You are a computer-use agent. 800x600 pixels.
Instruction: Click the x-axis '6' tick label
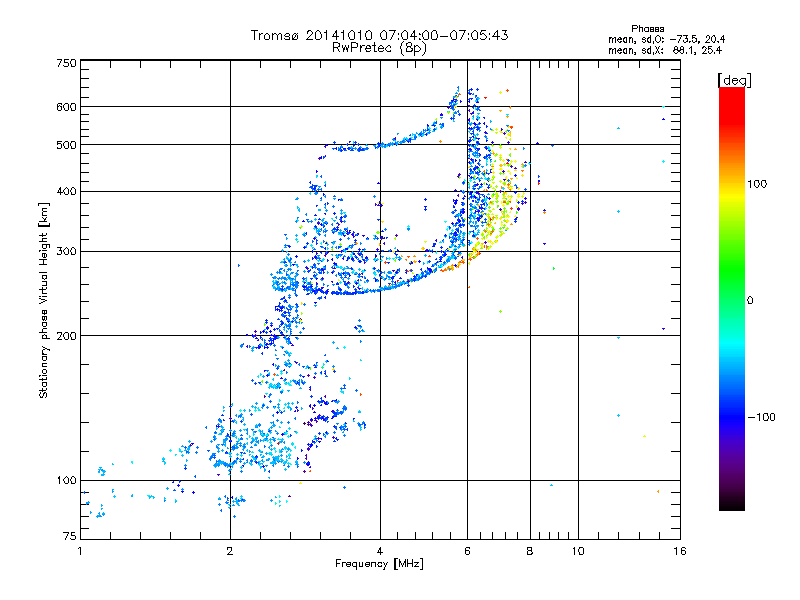pos(467,551)
